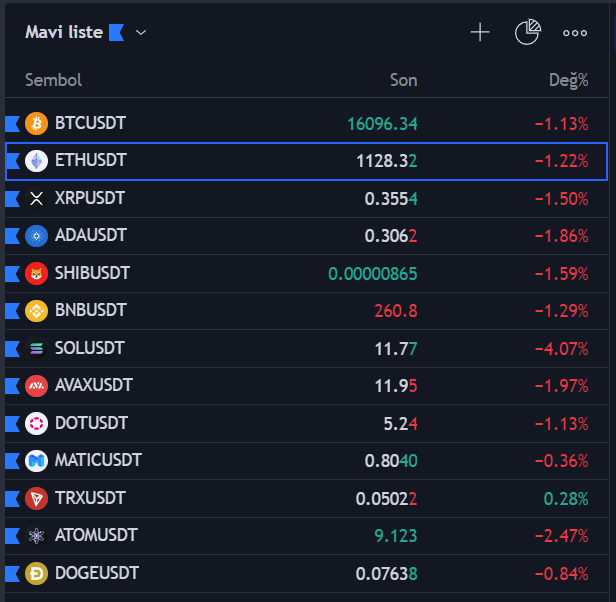Click the Bitcoin logo icon
Screen dimensions: 616x602
(36, 124)
